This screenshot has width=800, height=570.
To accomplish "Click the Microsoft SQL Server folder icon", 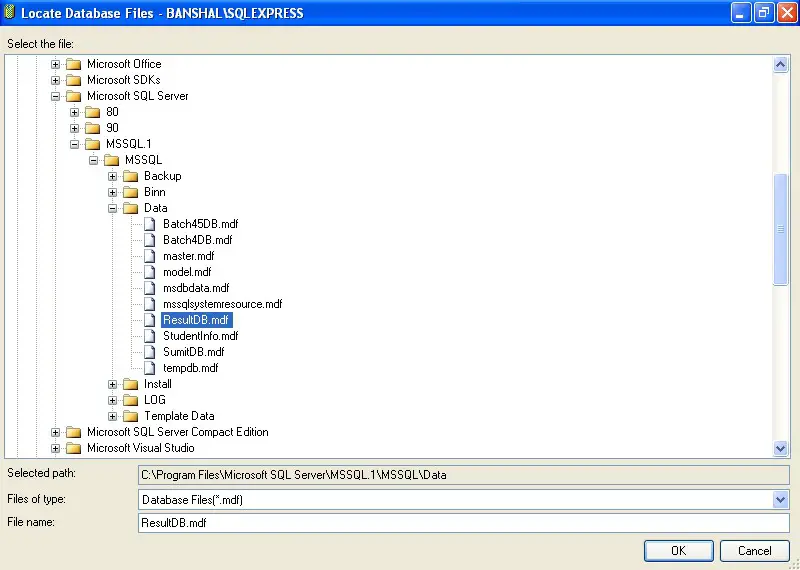I will 74,96.
